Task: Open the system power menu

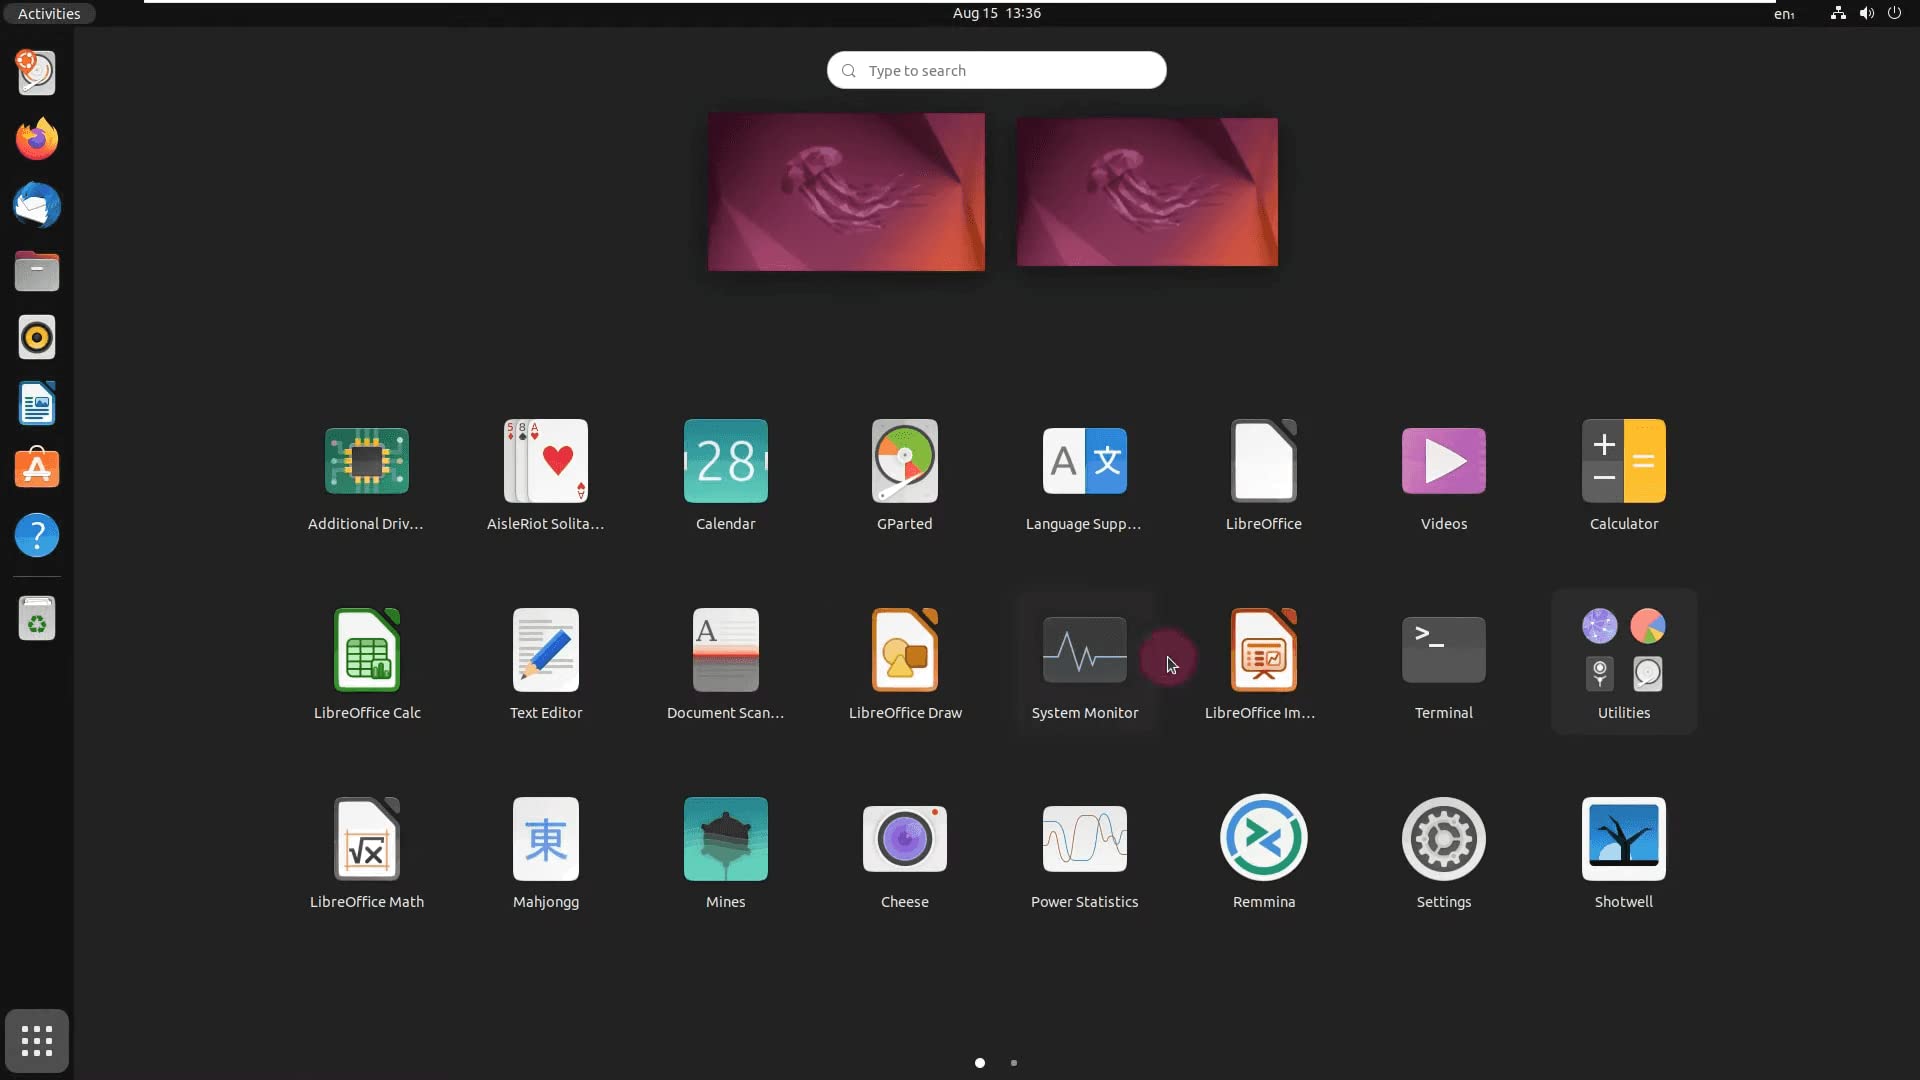Action: coord(1894,13)
